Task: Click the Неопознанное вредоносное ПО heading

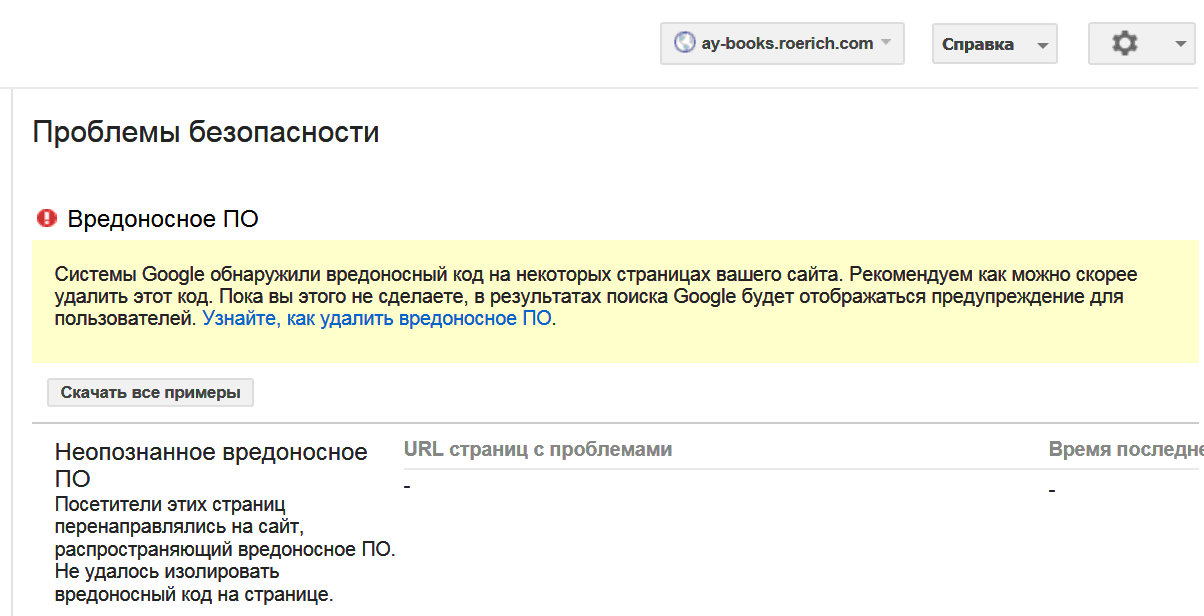Action: point(211,465)
